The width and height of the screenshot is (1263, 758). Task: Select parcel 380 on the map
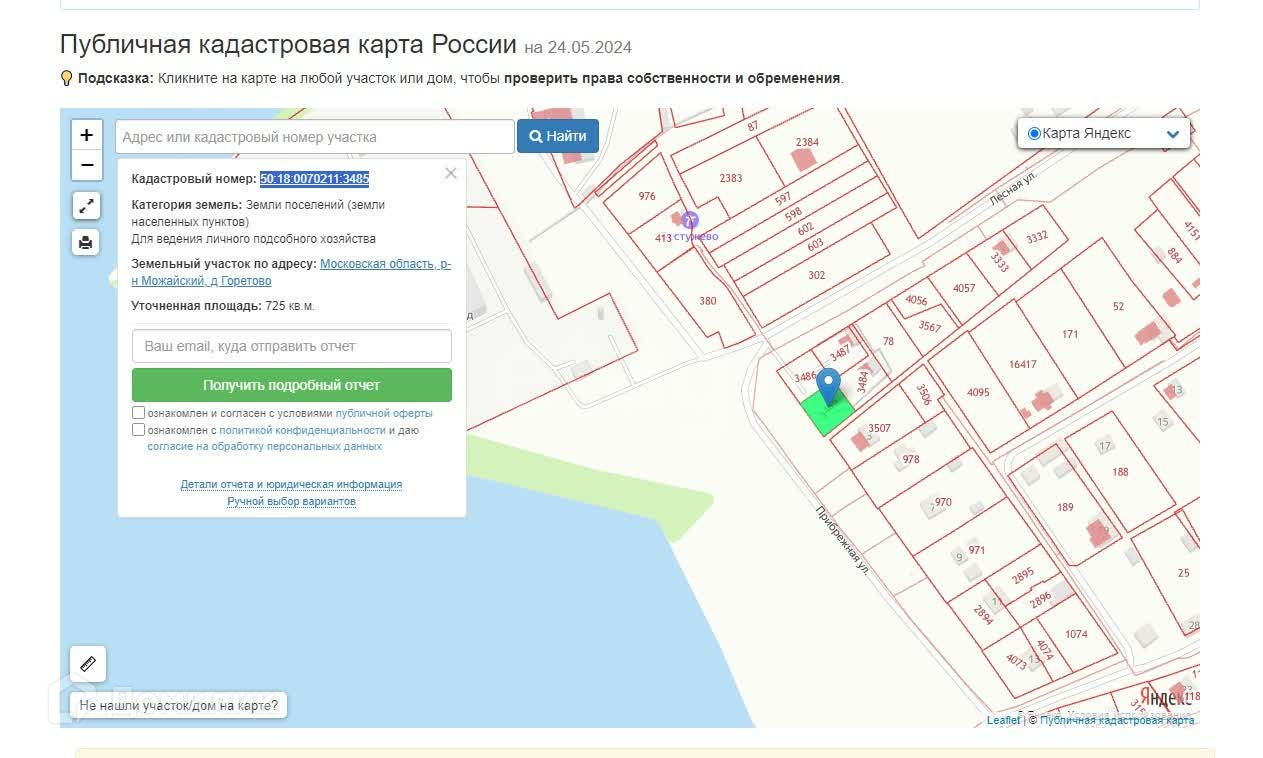[x=708, y=301]
